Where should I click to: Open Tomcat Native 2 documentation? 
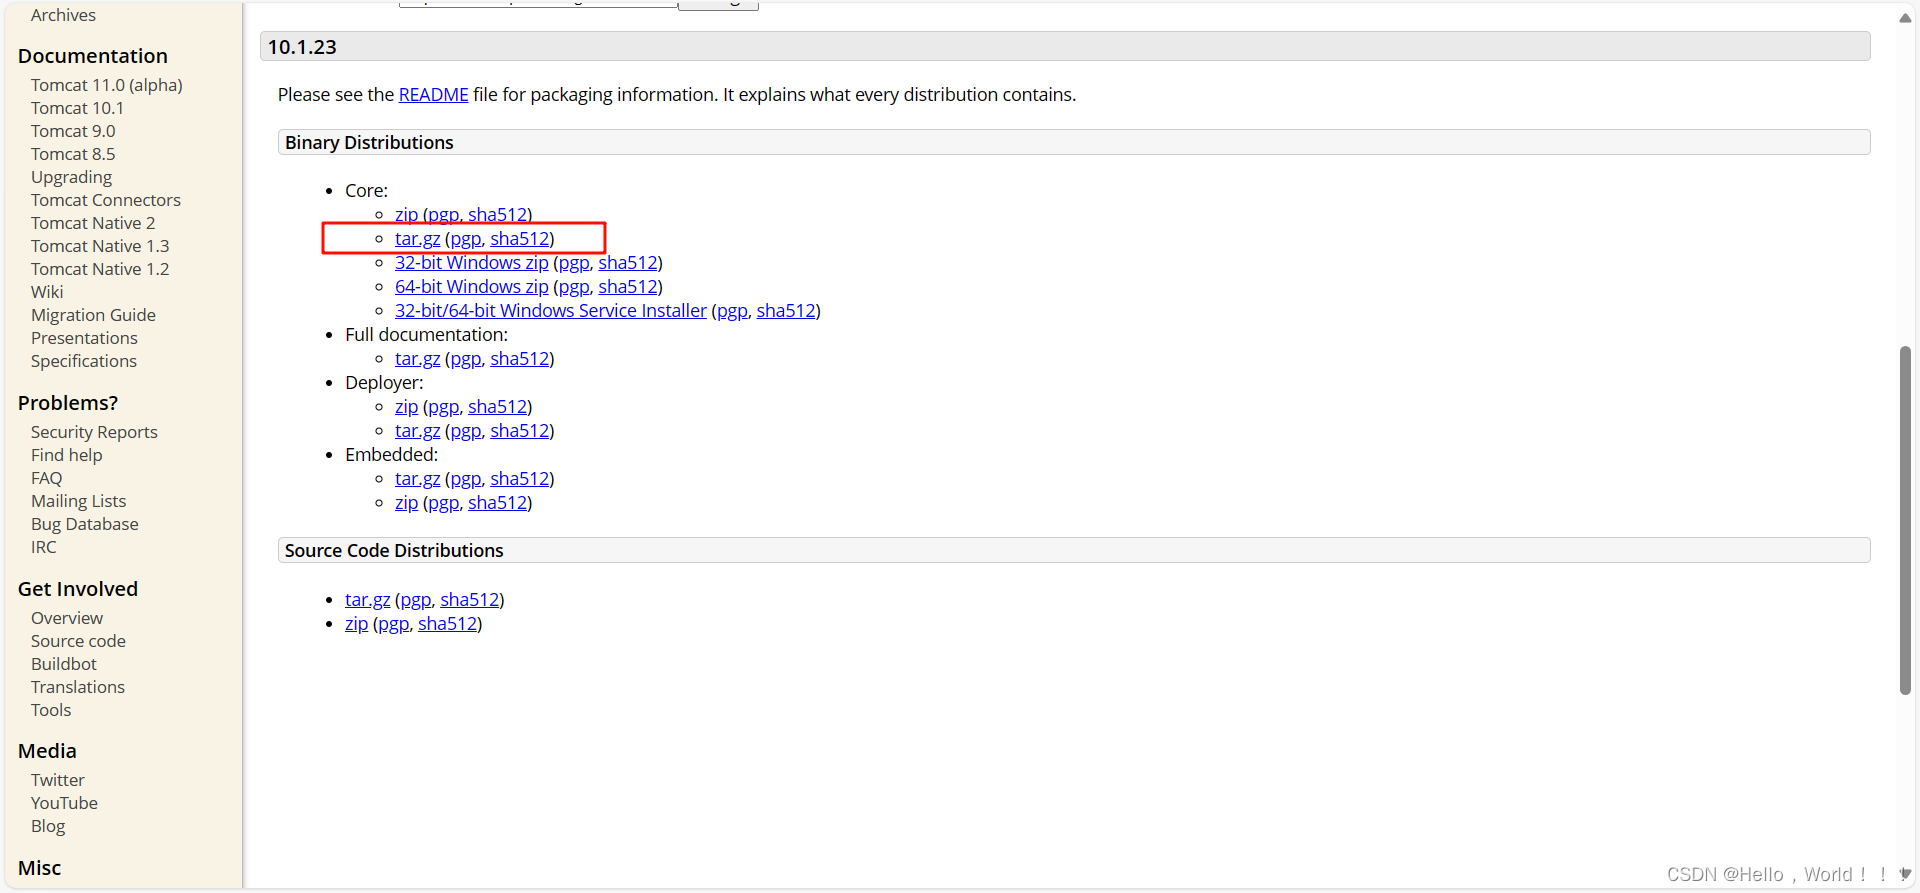93,223
